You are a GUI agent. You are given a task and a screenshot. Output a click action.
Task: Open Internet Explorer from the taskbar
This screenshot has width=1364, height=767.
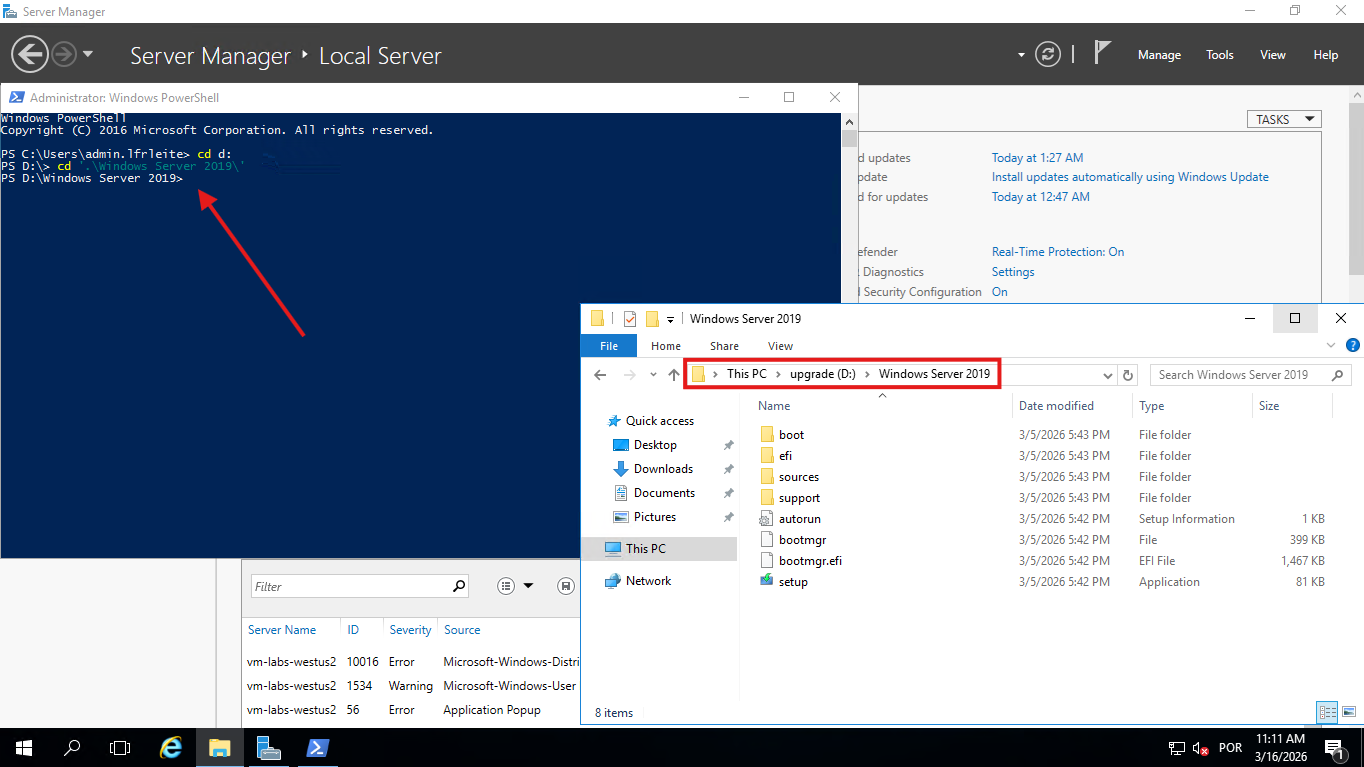pos(172,747)
